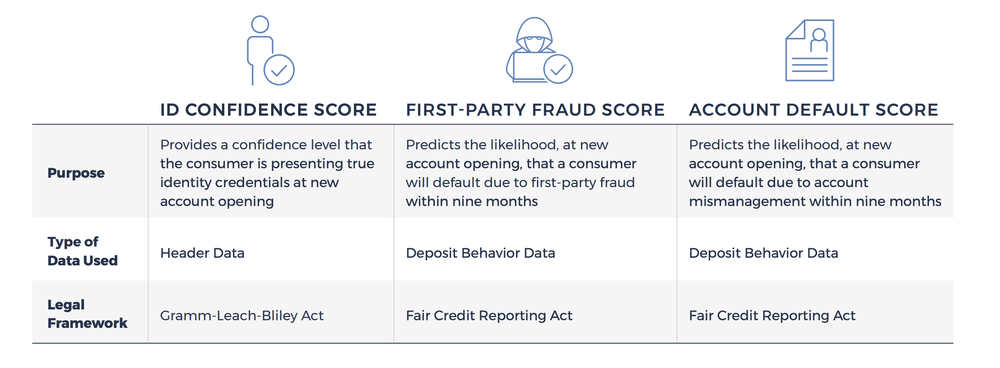Image resolution: width=1000 pixels, height=368 pixels.
Task: Click the ID Confidence purpose description
Action: [267, 173]
